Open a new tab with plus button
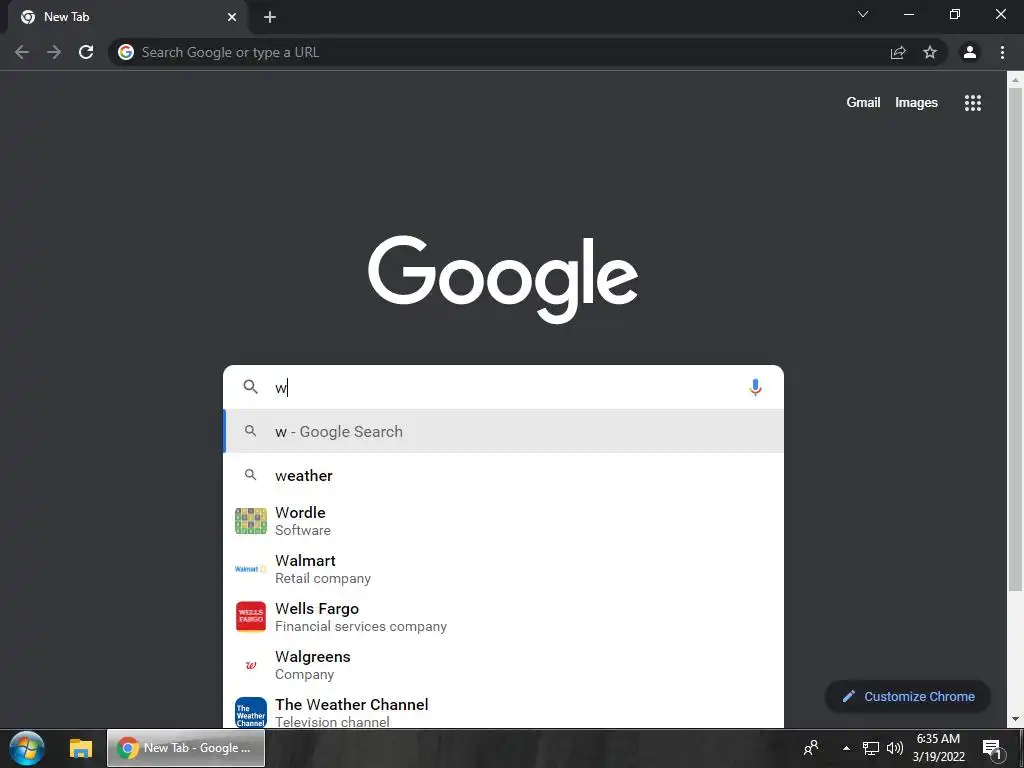Image resolution: width=1024 pixels, height=768 pixels. (270, 17)
